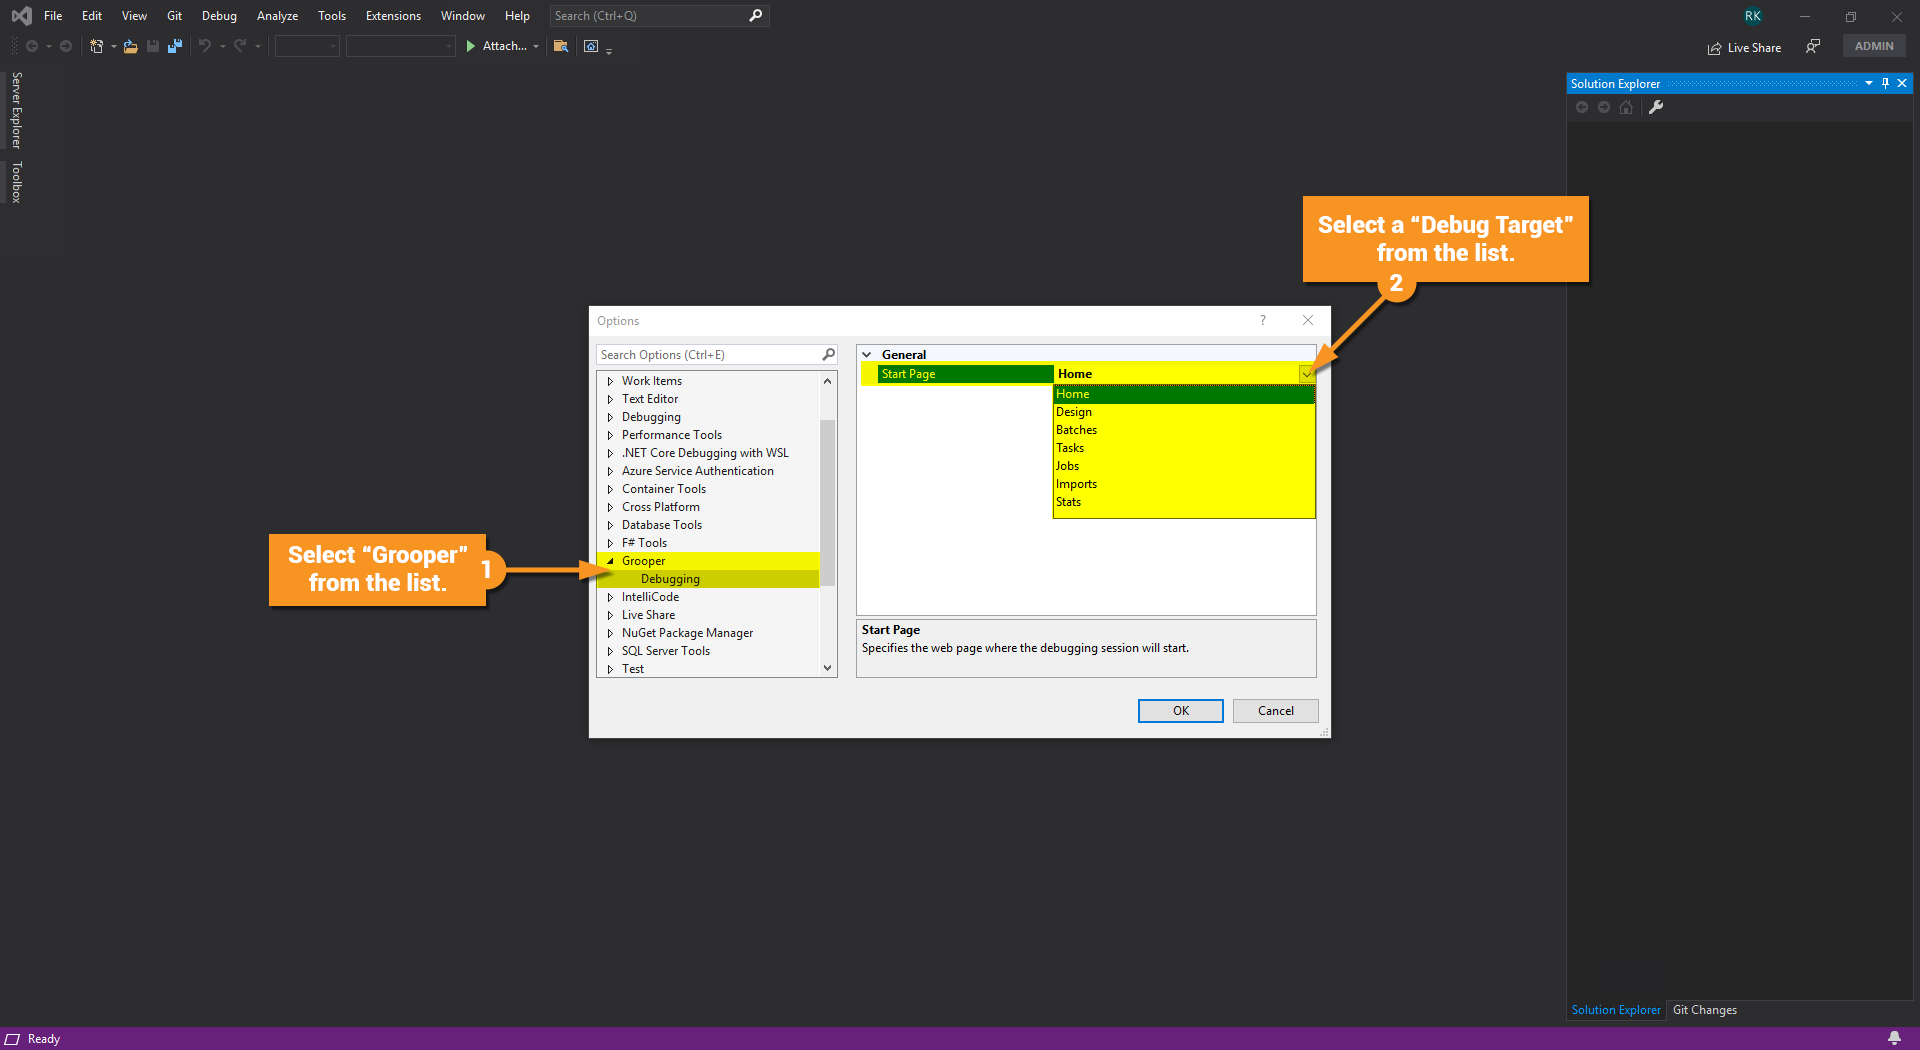This screenshot has height=1050, width=1920.
Task: Open the Start Page value dropdown arrow
Action: [1307, 374]
